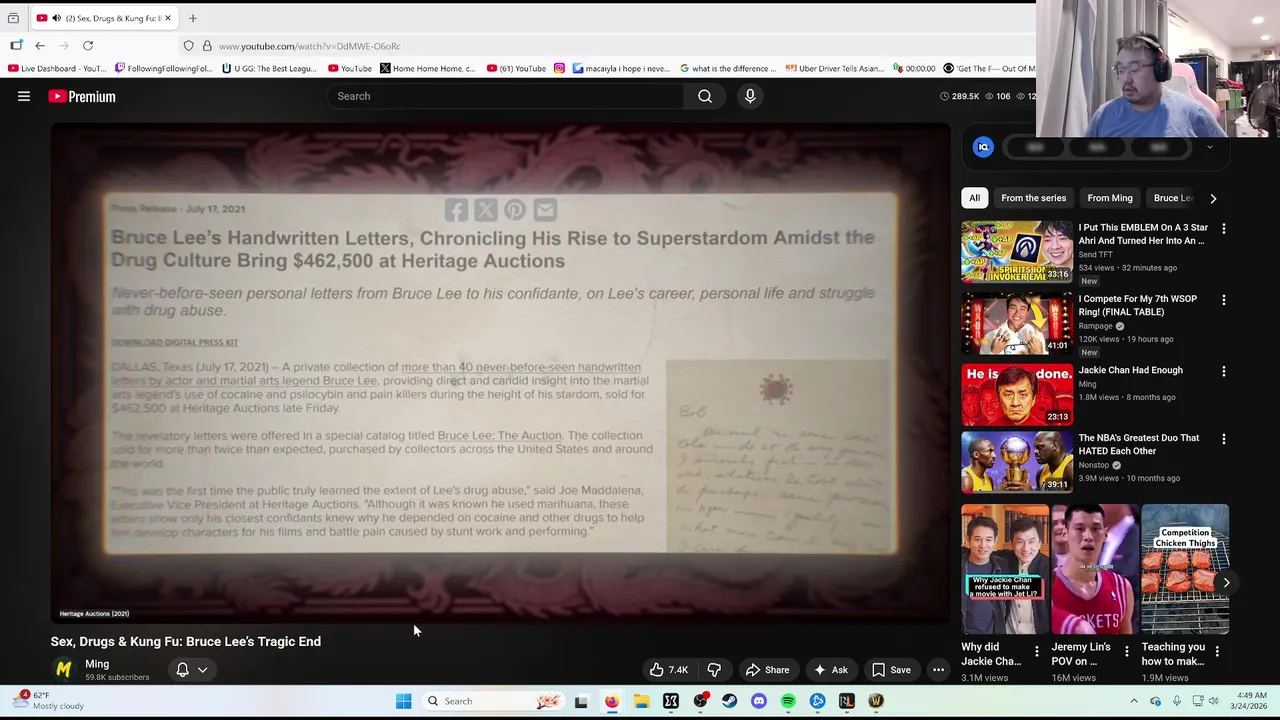Start voice search with the microphone

[x=750, y=96]
